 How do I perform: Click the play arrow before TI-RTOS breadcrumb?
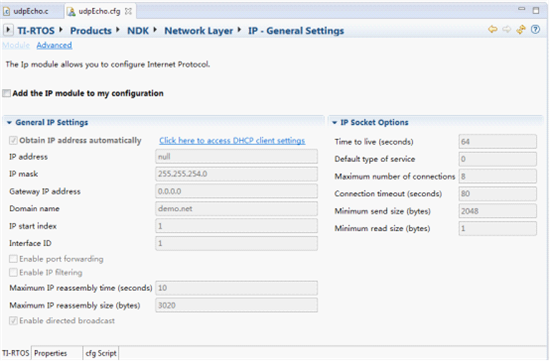8,30
